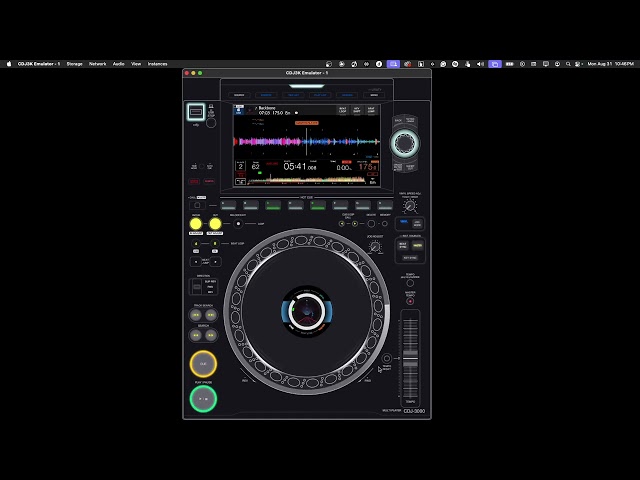Click the BACK button above rotary selector
The image size is (640, 480).
(398, 120)
